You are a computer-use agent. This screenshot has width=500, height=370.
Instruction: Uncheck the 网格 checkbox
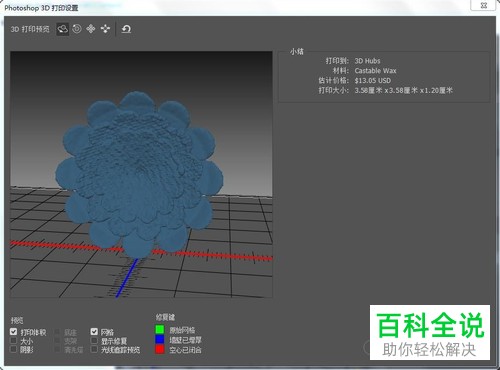(94, 332)
